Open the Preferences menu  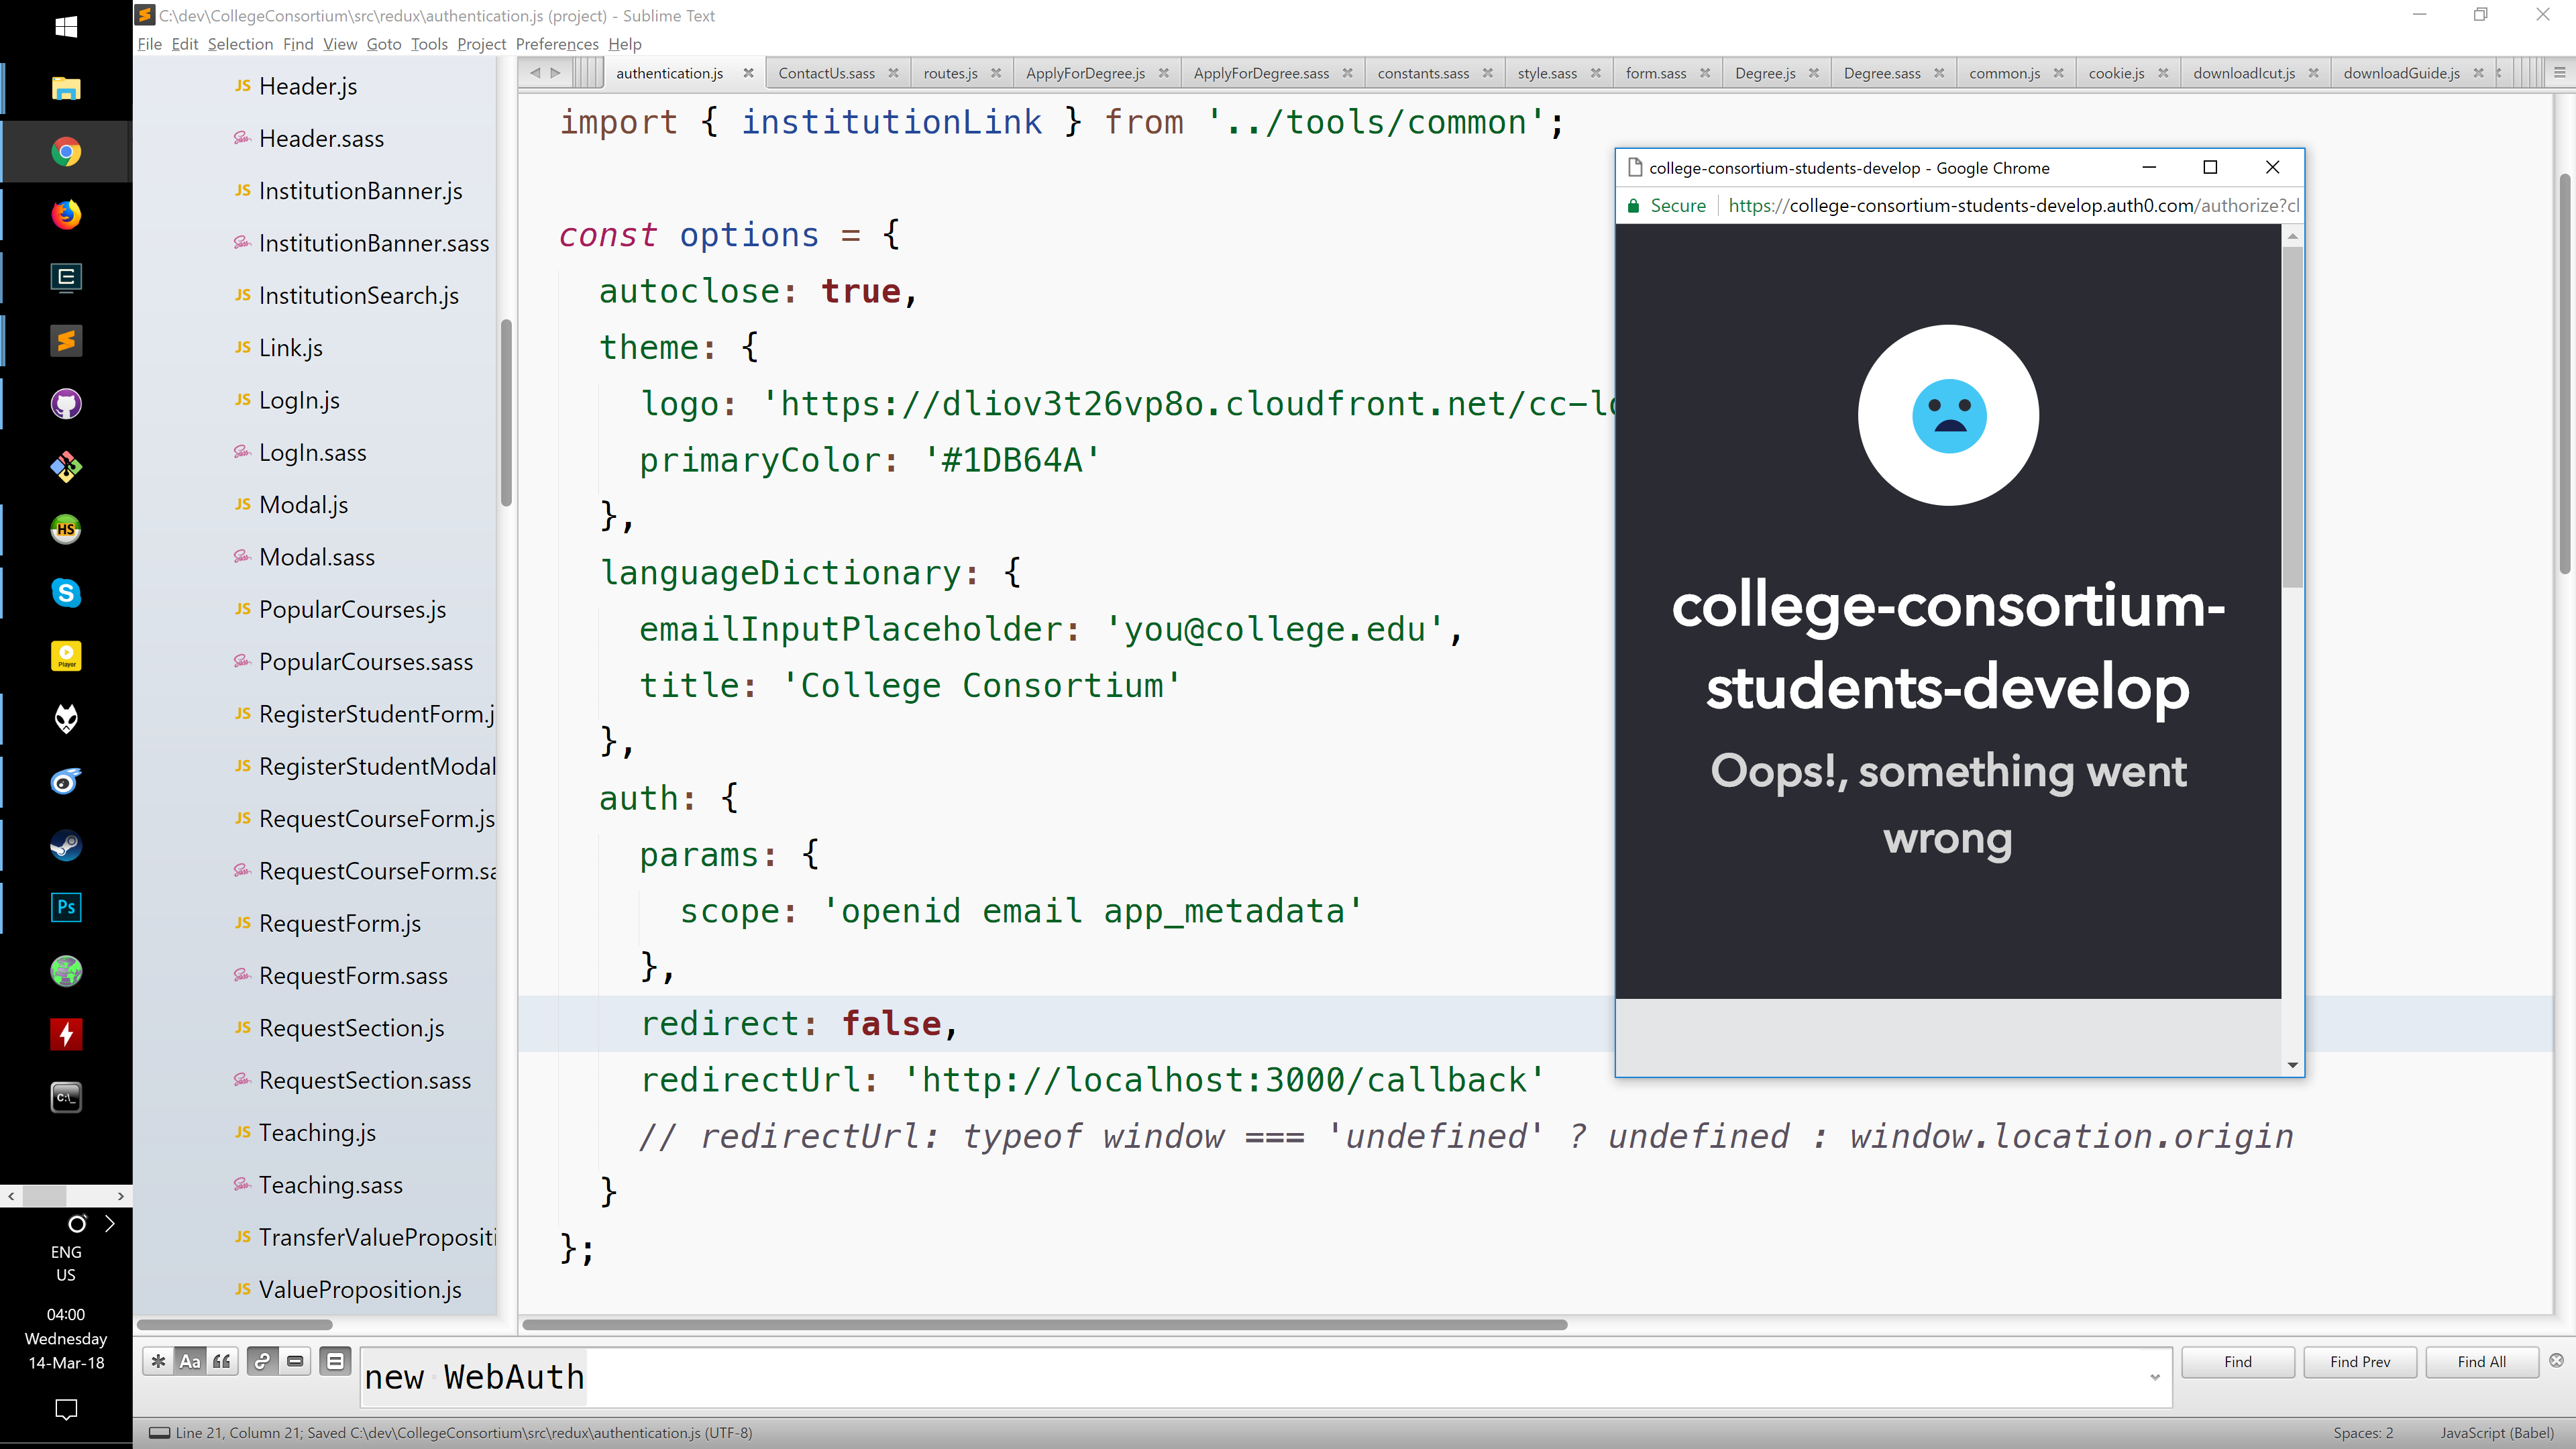coord(557,44)
